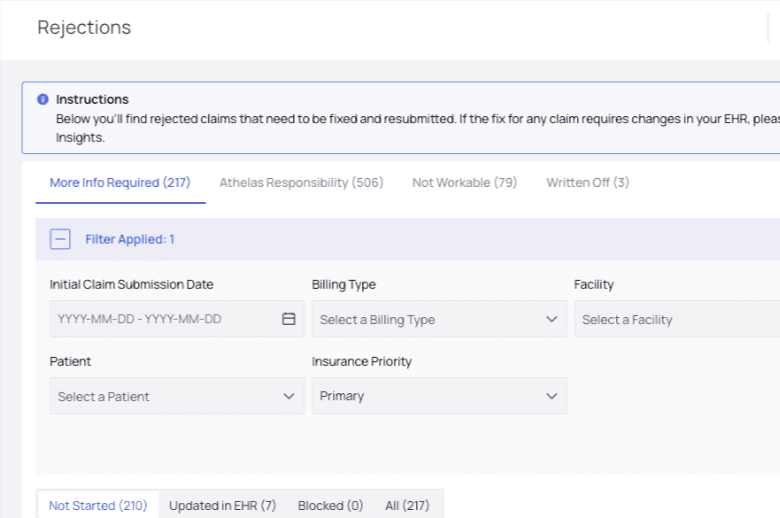Click the Insurance Priority chevron arrow

click(551, 397)
